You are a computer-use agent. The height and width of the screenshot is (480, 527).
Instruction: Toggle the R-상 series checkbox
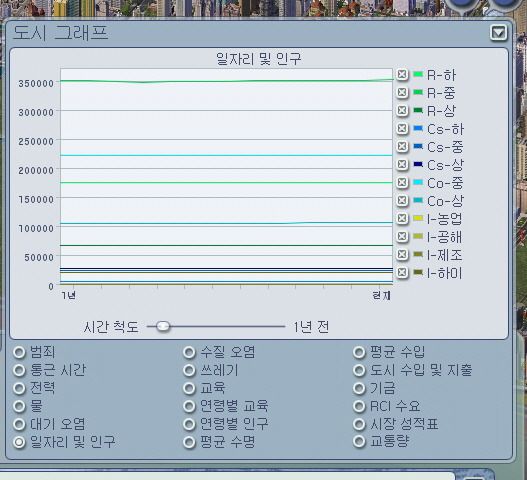click(402, 110)
